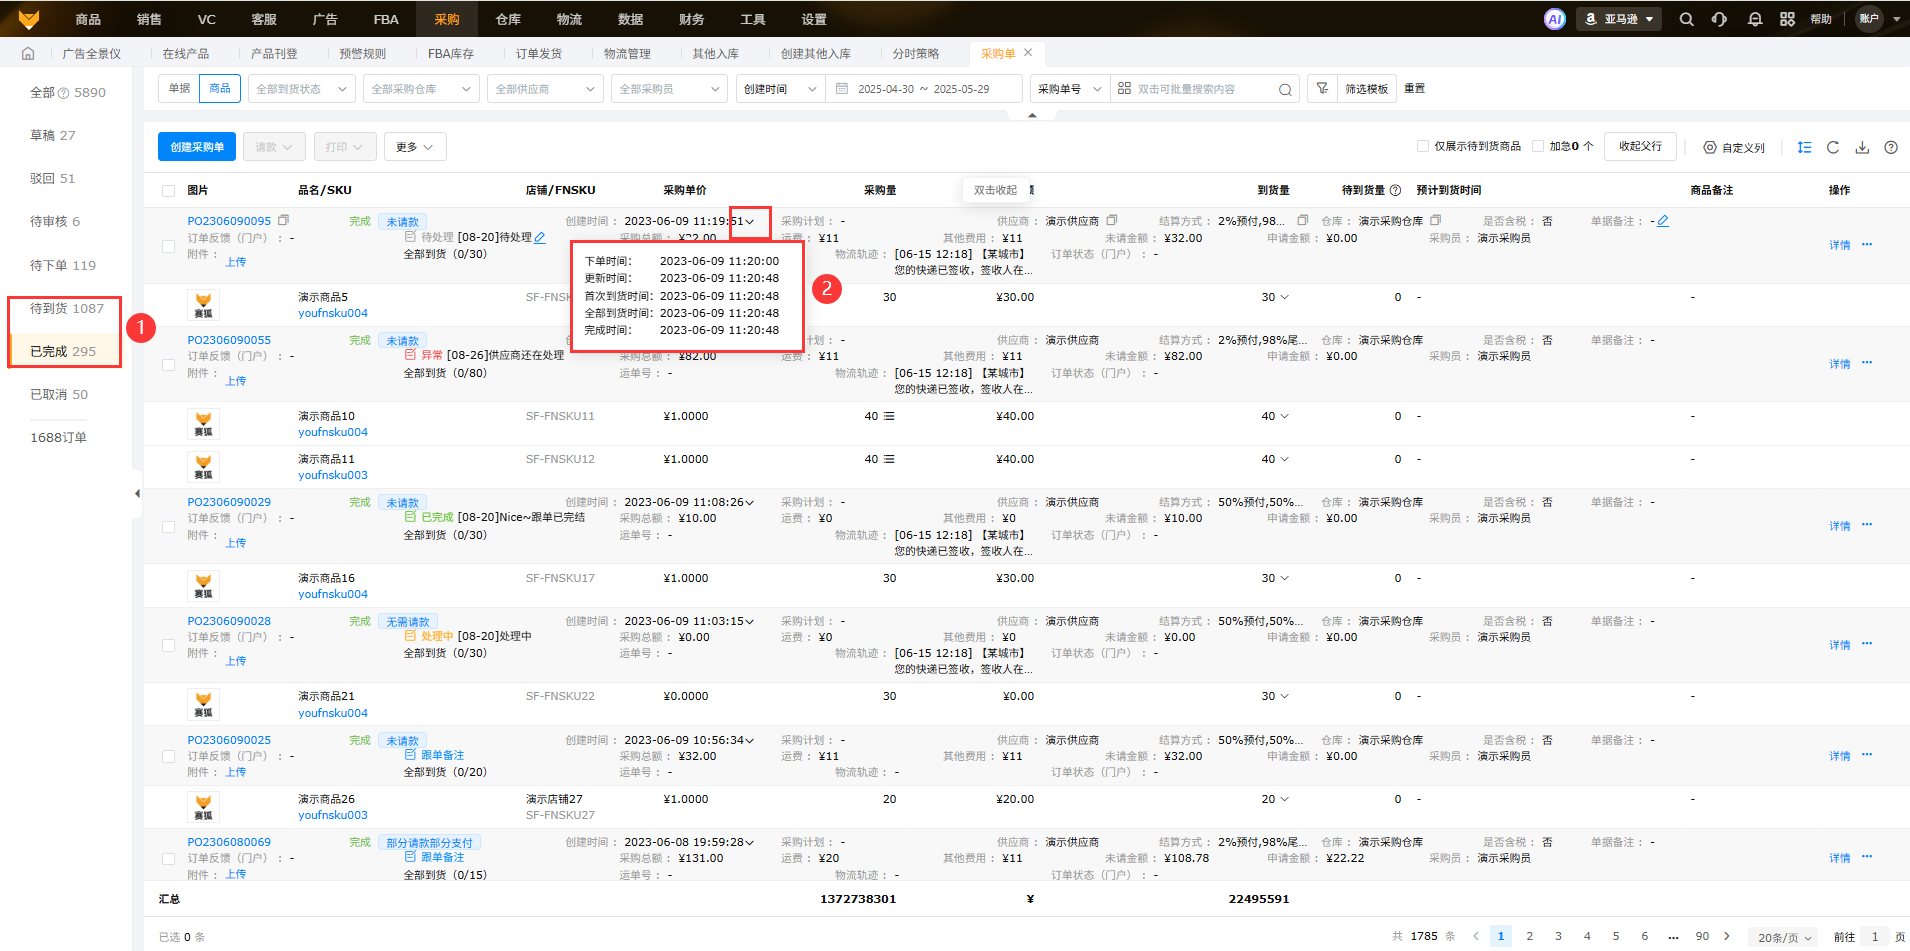The height and width of the screenshot is (951, 1910).
Task: Open the app grid icon next to 帮助
Action: (x=1787, y=19)
